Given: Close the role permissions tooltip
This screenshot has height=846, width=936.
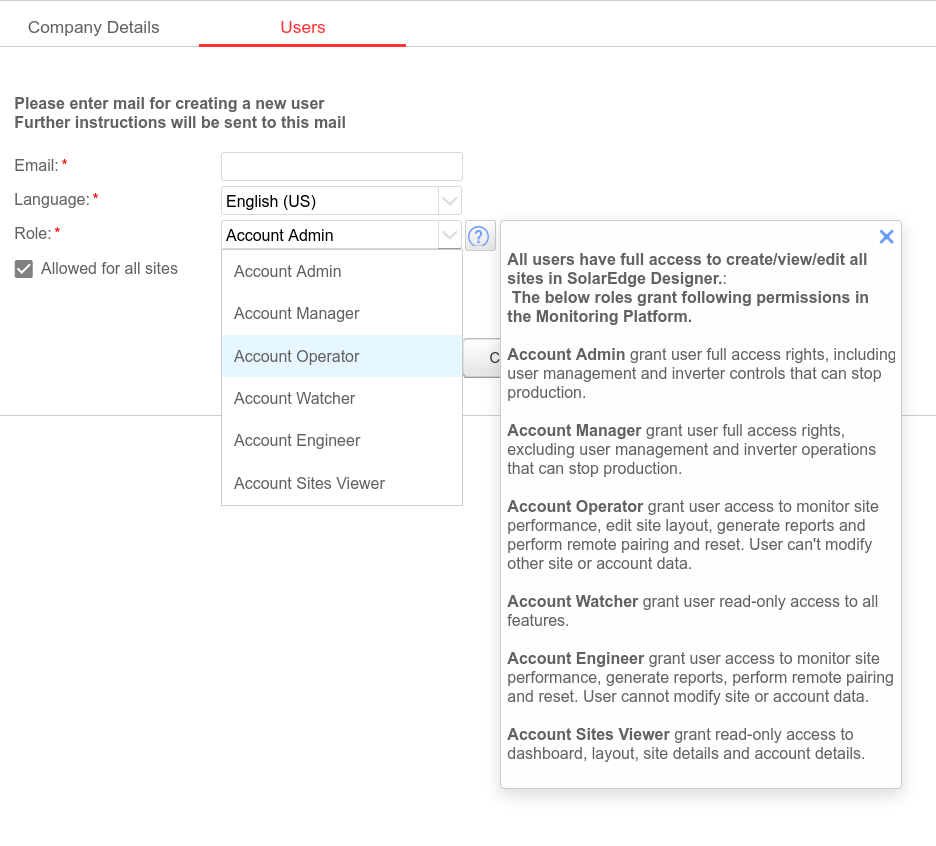Looking at the screenshot, I should 886,237.
